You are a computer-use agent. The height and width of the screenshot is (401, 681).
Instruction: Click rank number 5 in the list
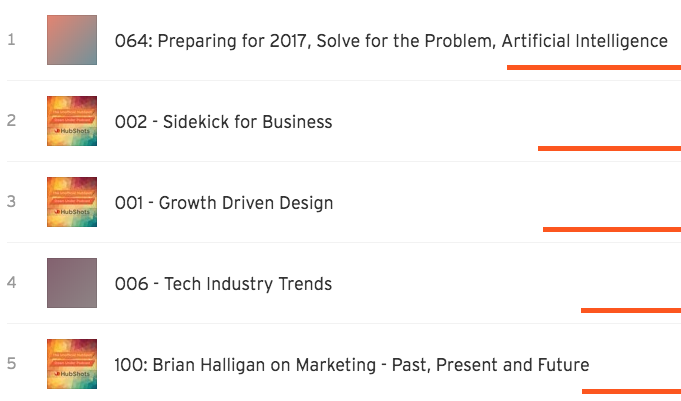tap(11, 364)
